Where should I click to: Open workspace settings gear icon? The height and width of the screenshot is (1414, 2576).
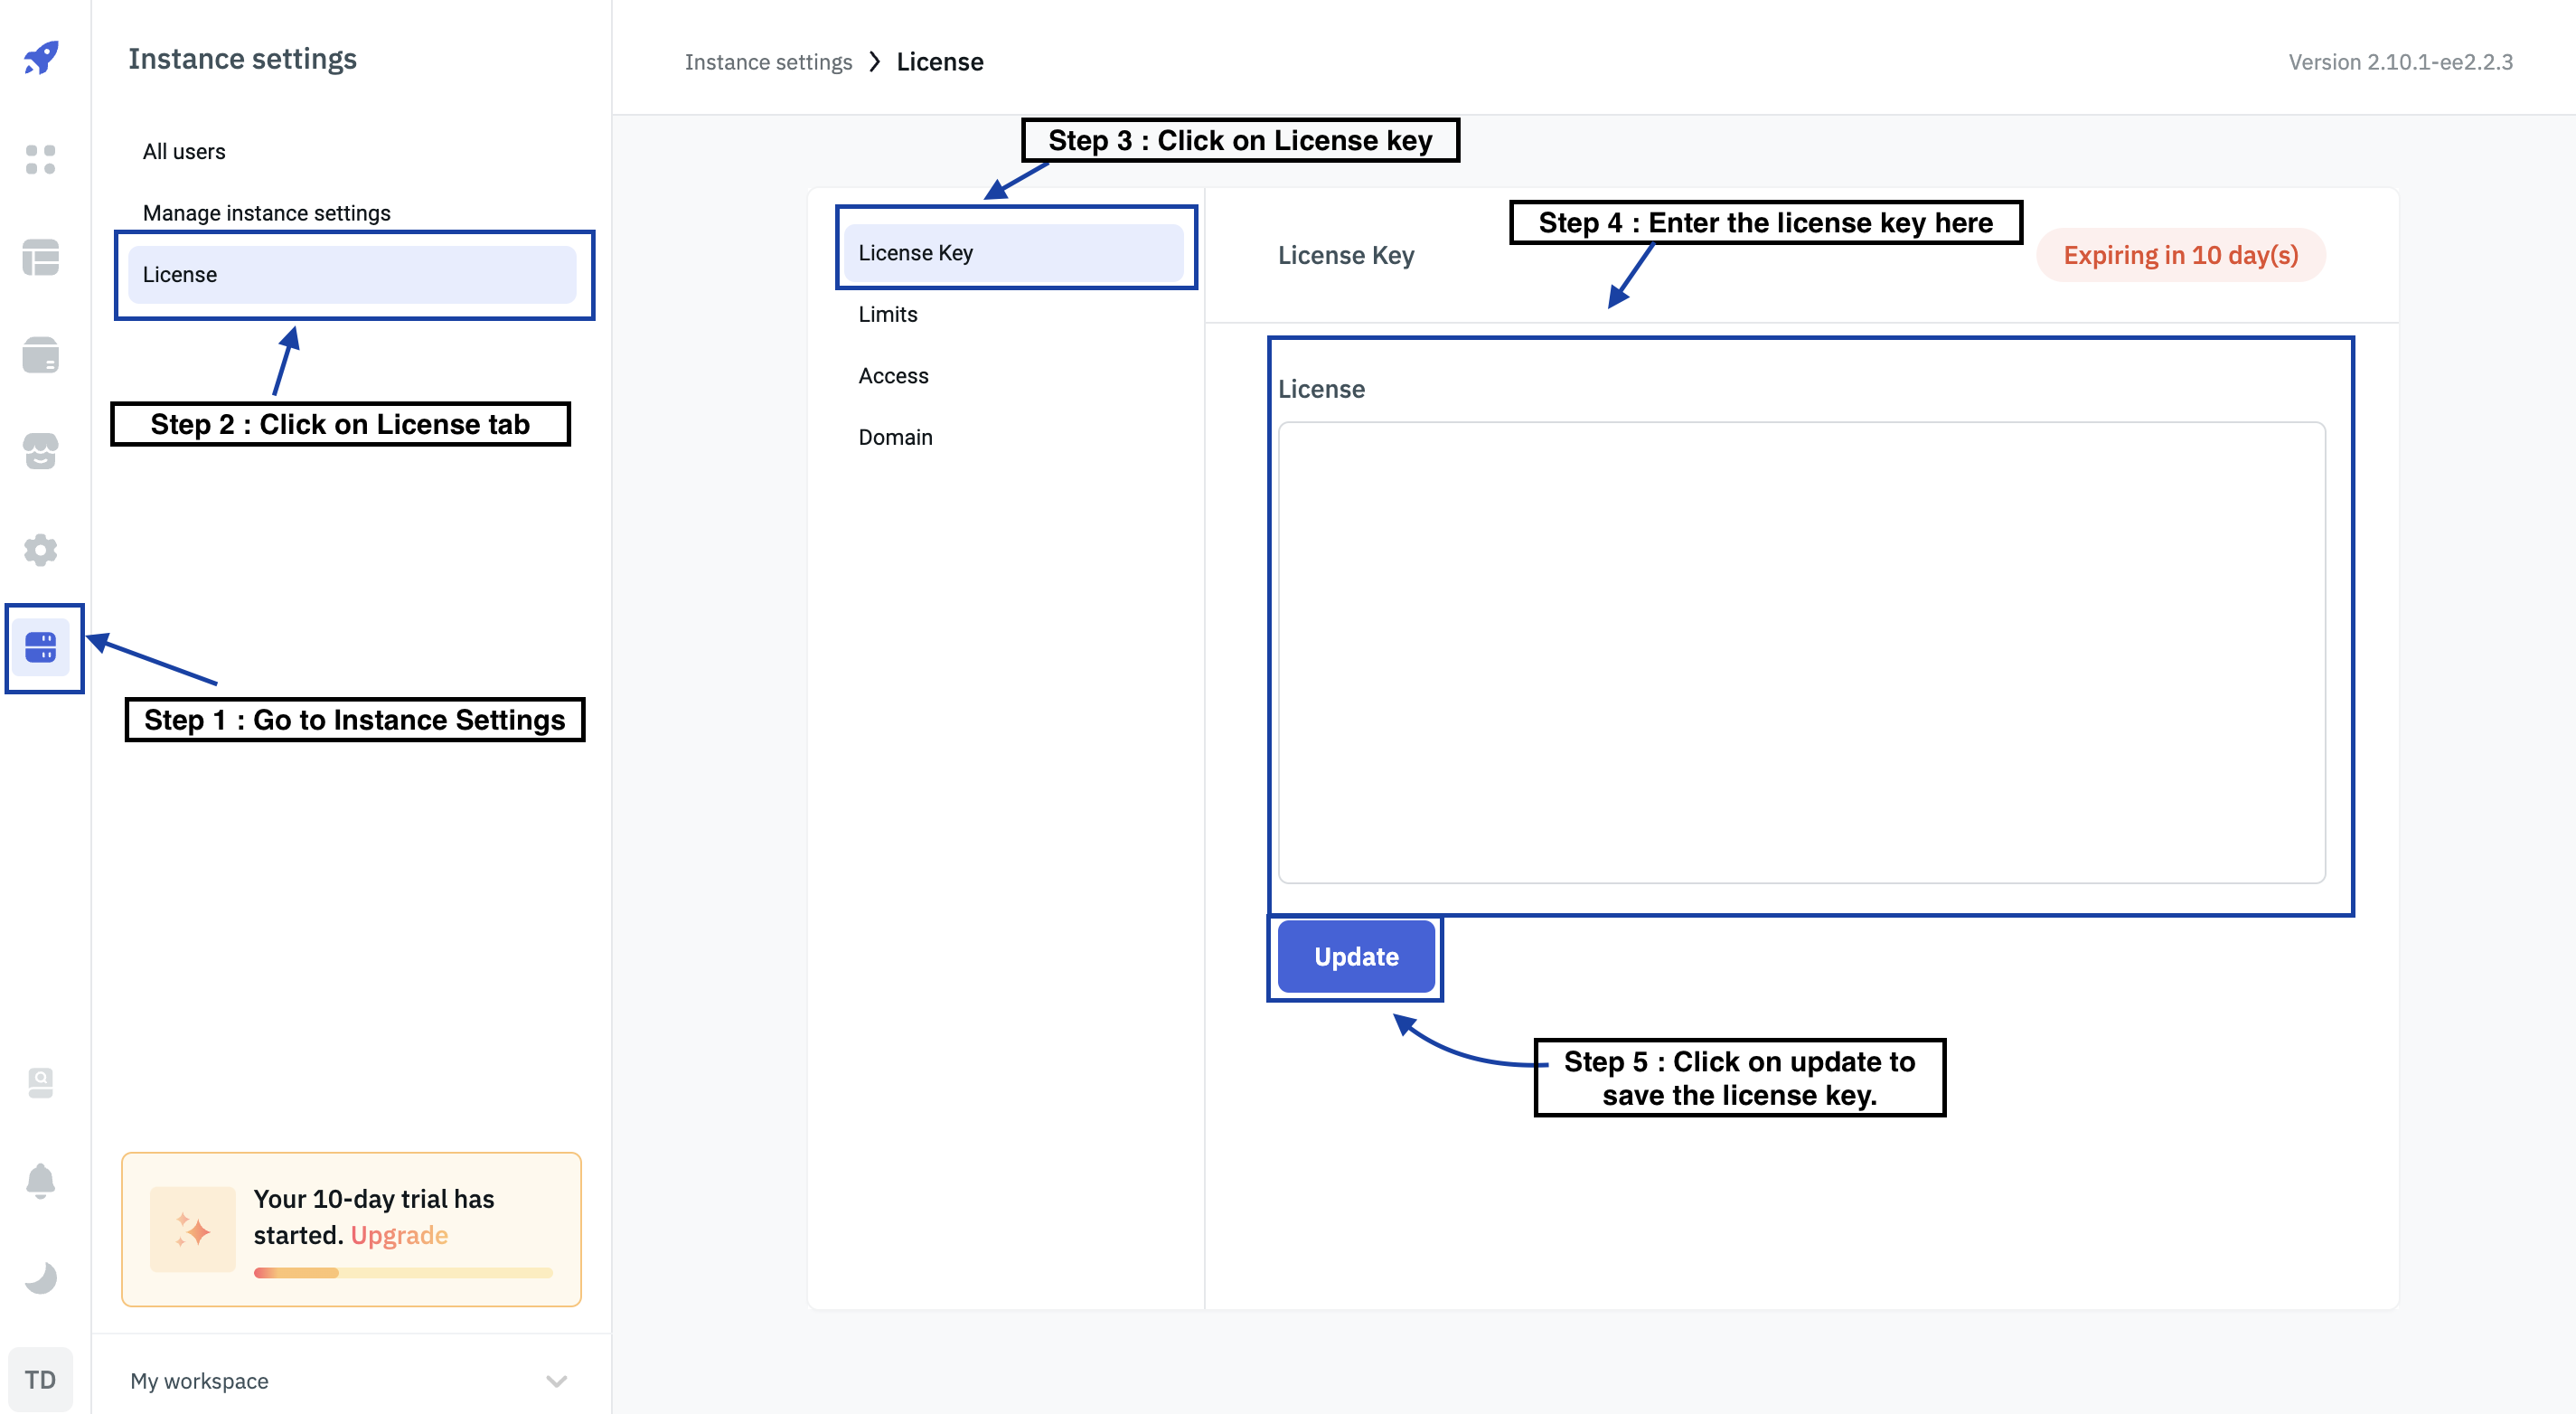(41, 549)
